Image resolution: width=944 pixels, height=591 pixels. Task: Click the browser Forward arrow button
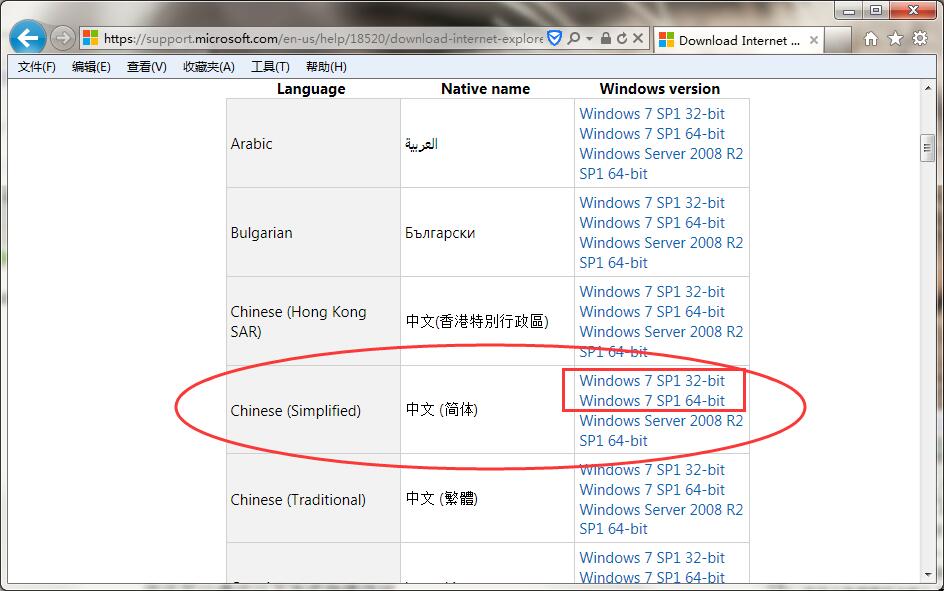click(x=62, y=39)
